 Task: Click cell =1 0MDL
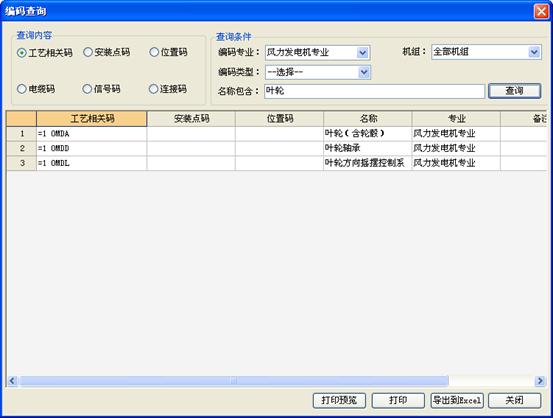coord(92,163)
